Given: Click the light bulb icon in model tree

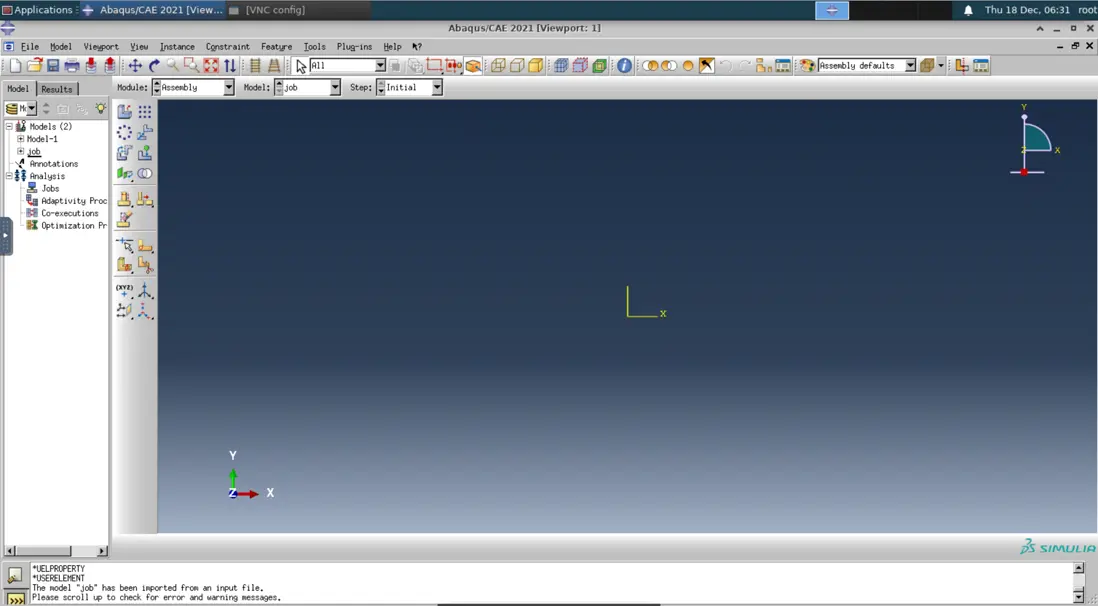Looking at the screenshot, I should click(x=101, y=109).
